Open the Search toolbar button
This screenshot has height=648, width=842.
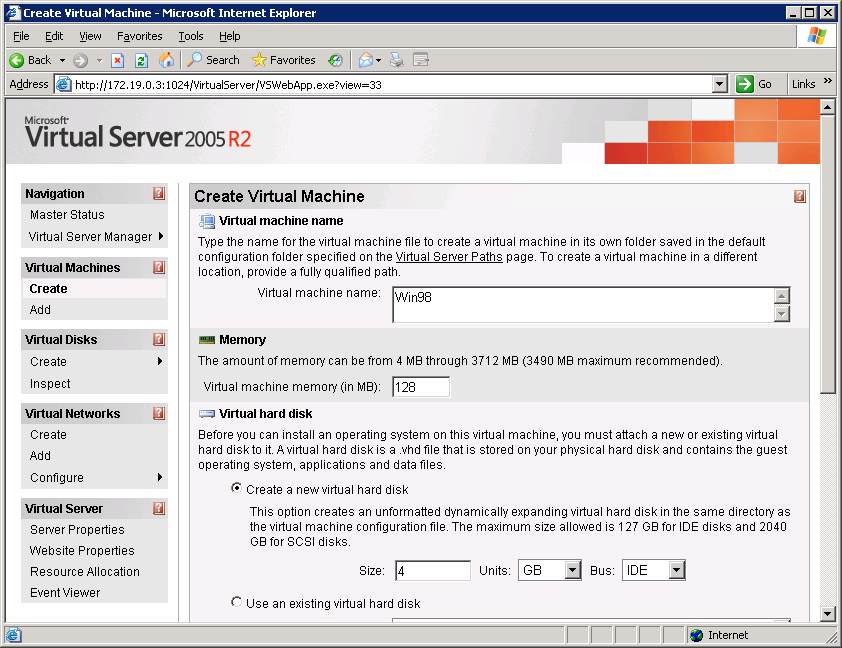tap(213, 60)
